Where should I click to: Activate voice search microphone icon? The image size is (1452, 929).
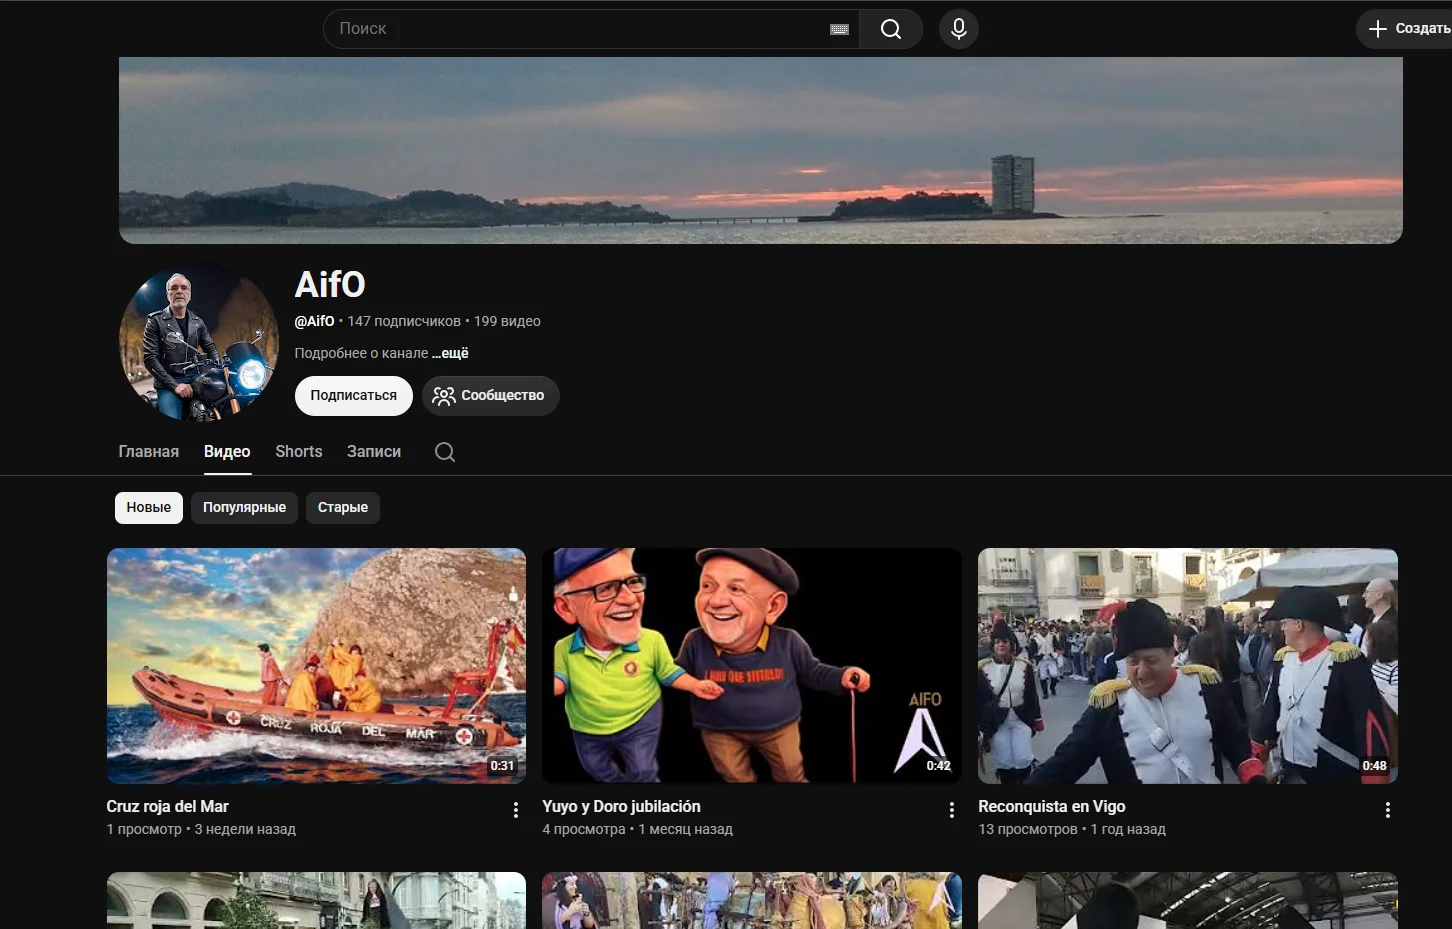(958, 29)
